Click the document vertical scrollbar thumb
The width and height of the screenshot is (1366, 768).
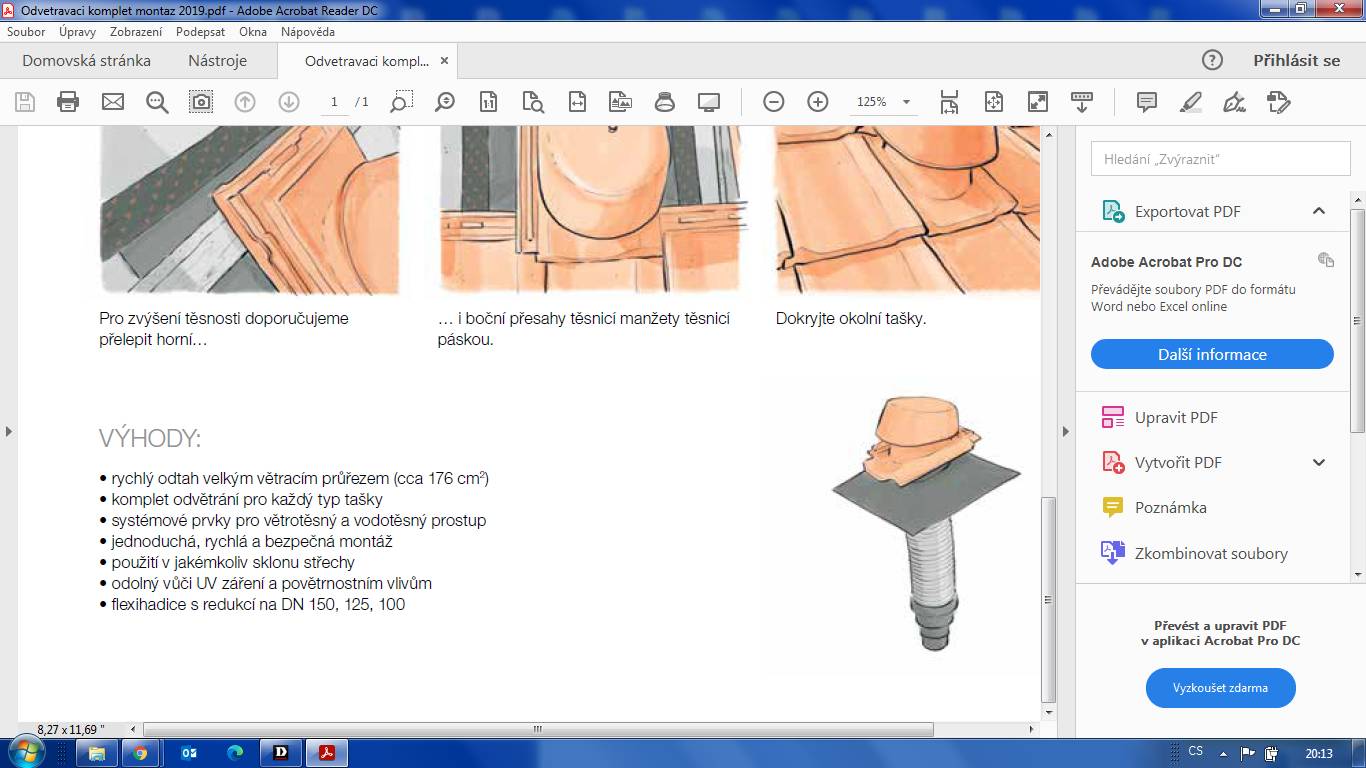click(x=1048, y=598)
